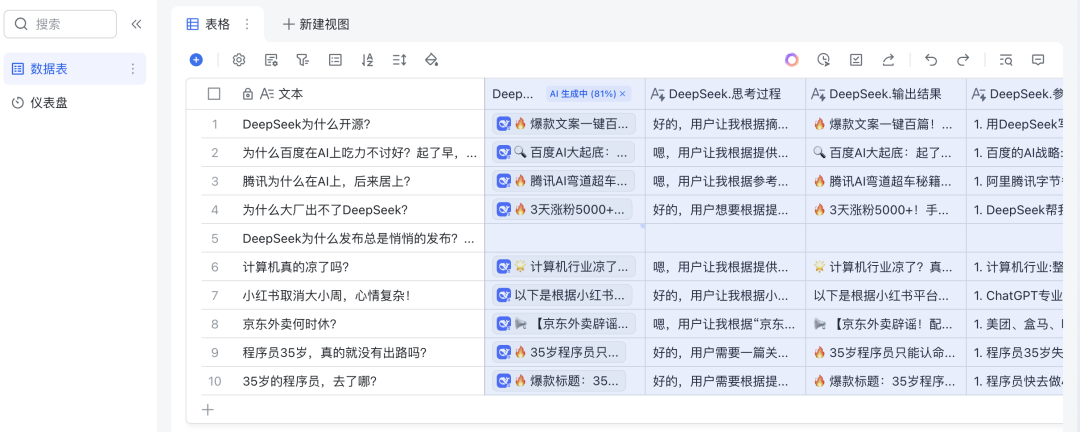Add a new row with bottom plus

[x=208, y=410]
